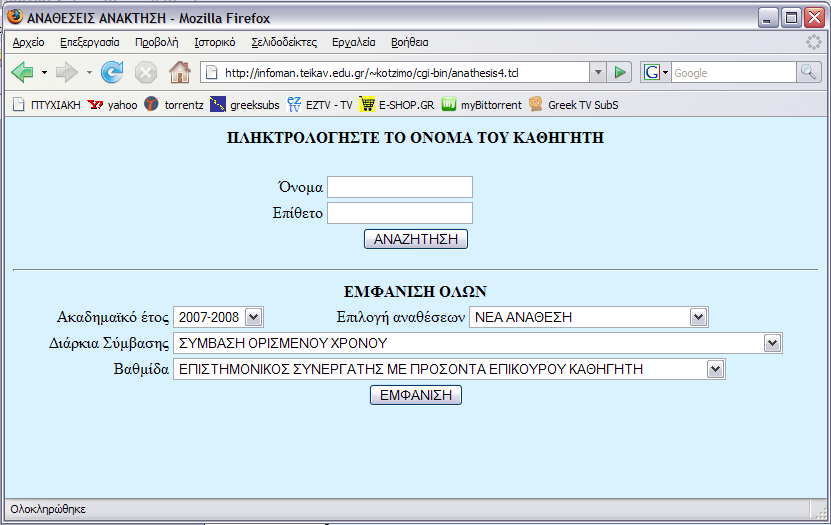
Task: Click the Επίθετο text field
Action: [400, 213]
